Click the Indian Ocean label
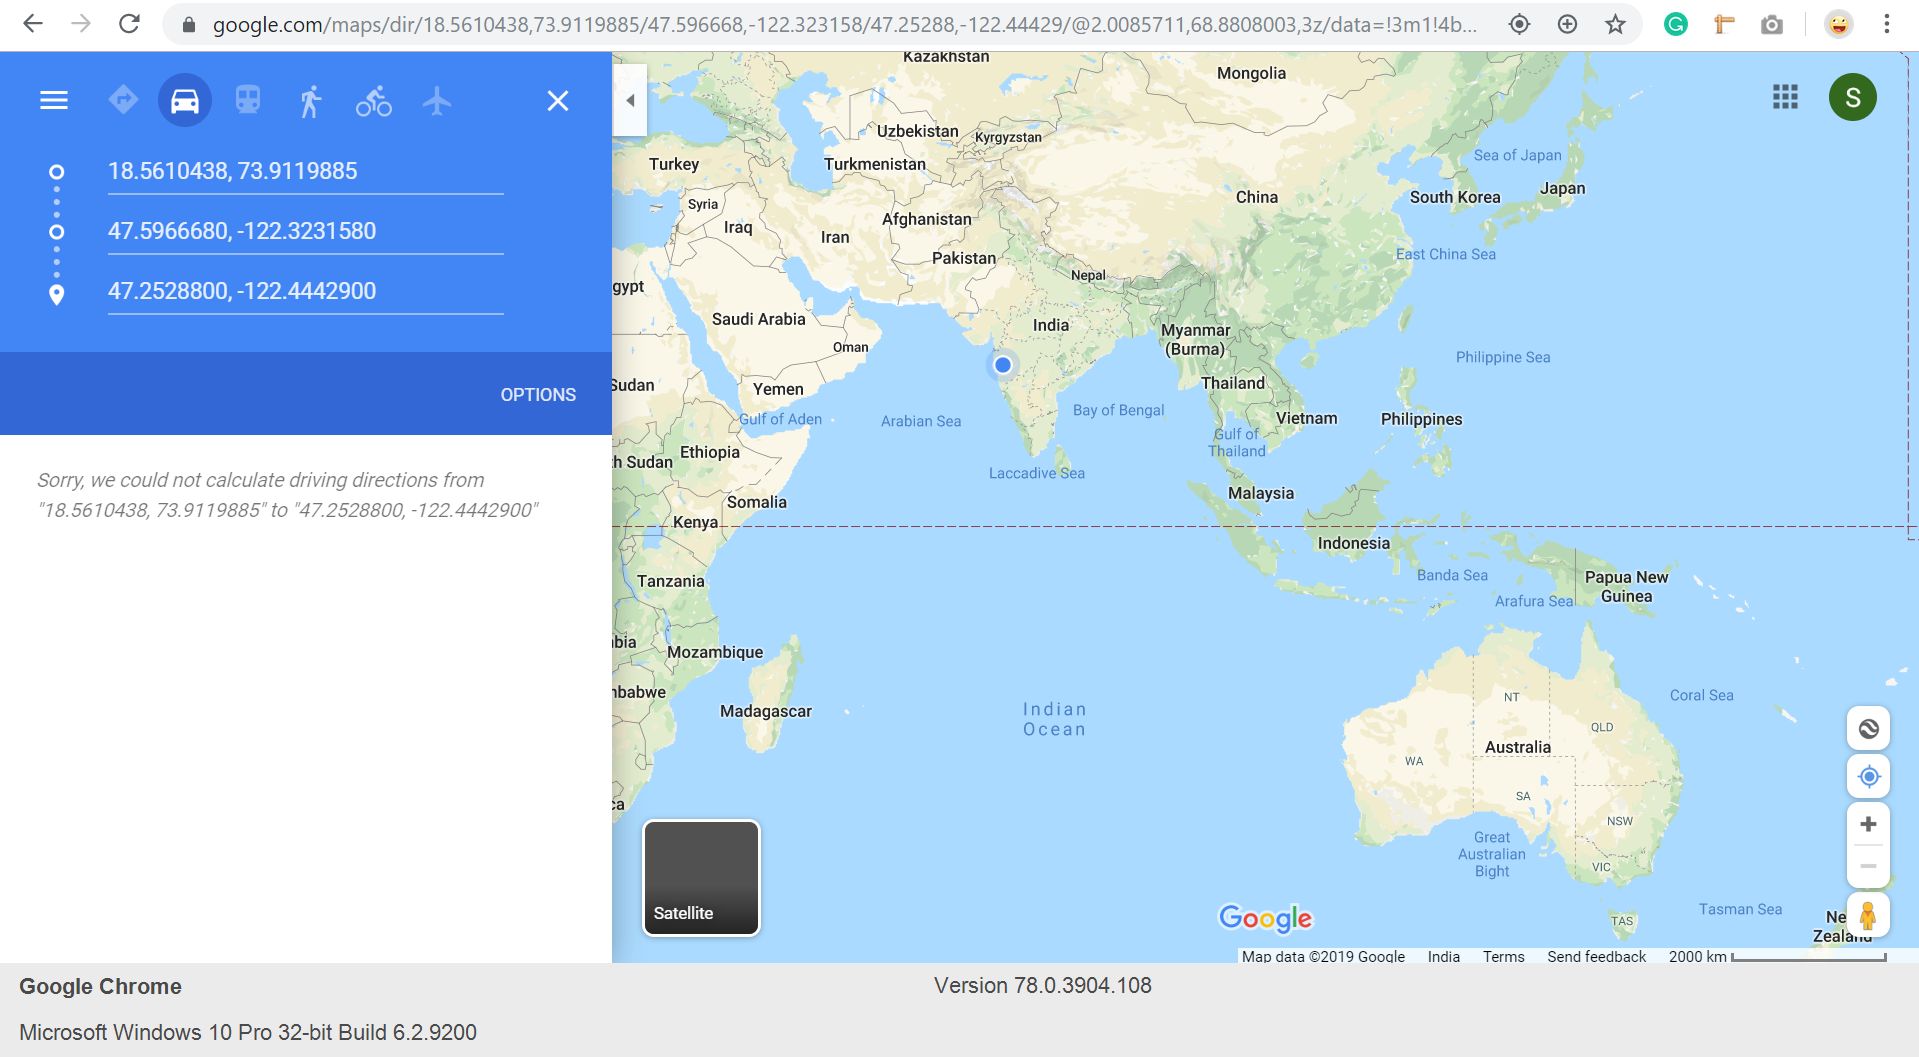The width and height of the screenshot is (1919, 1057). point(1054,719)
